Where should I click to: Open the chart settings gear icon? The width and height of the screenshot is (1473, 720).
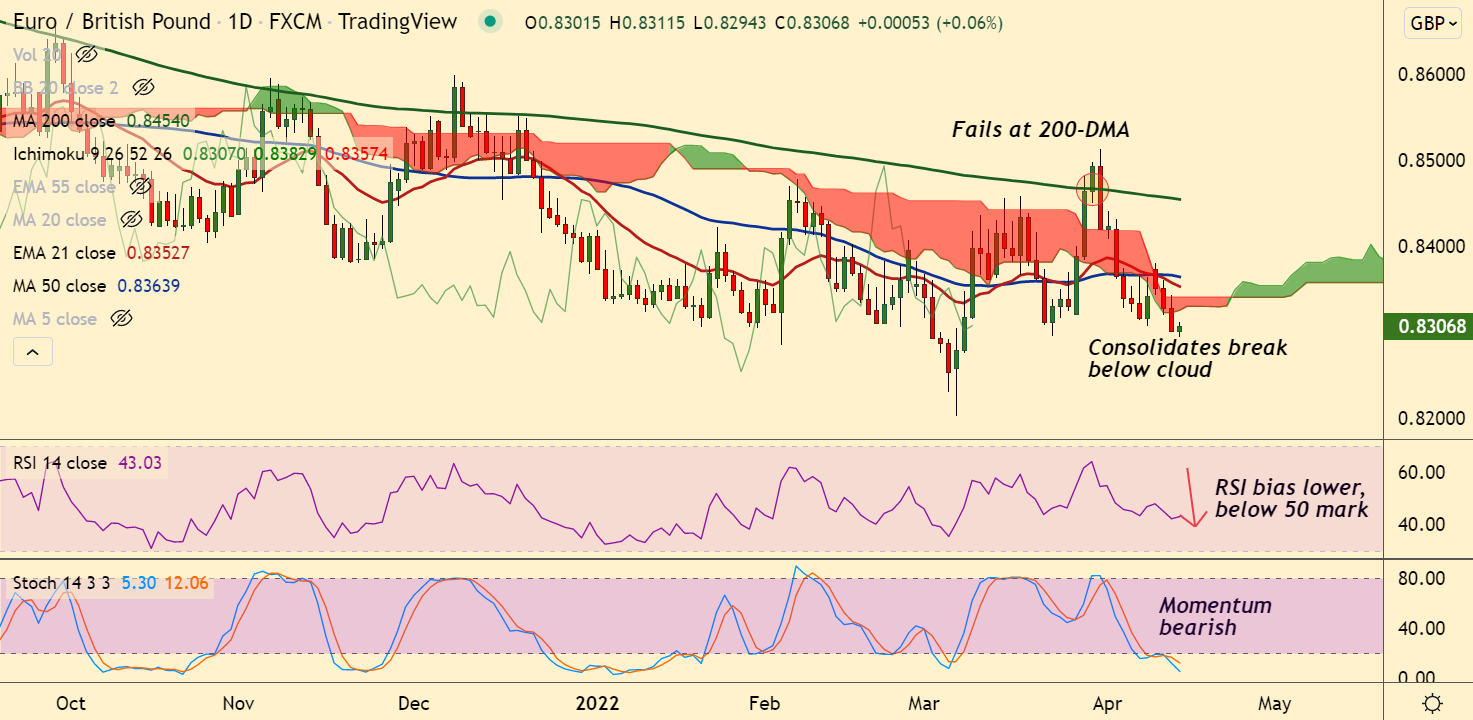[1432, 702]
